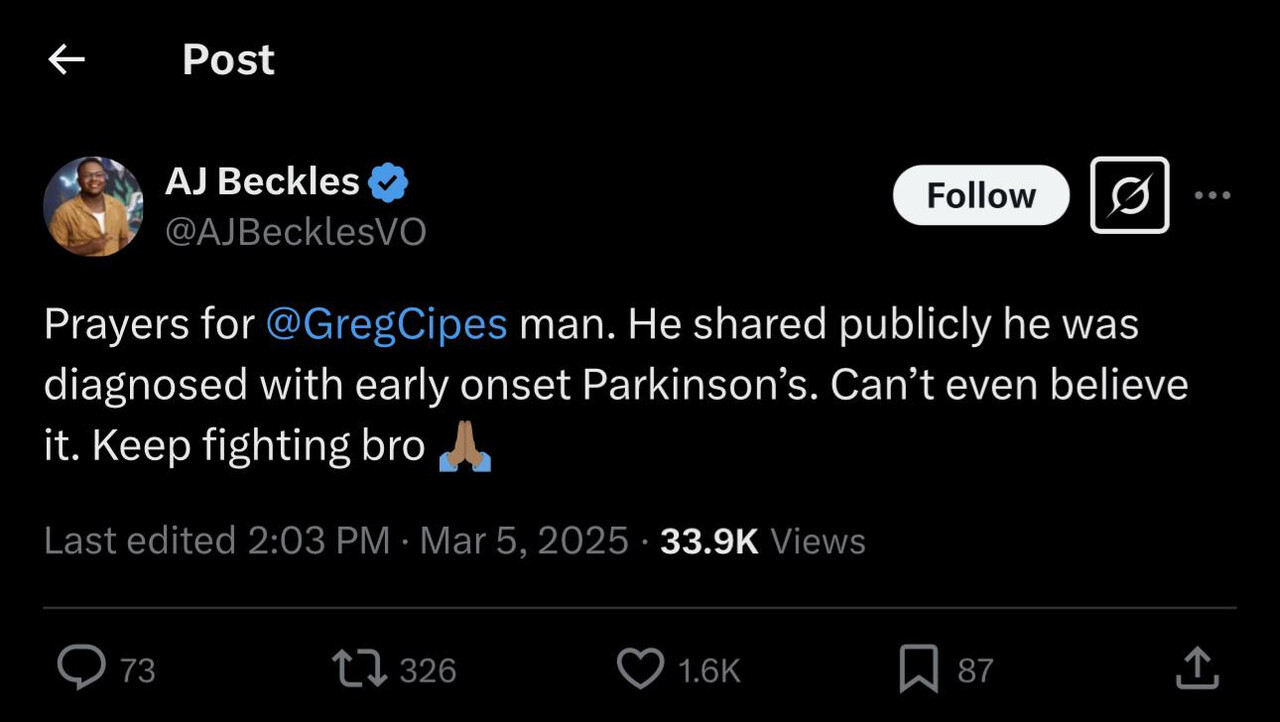Open the @AJBecklesVO handle
Image resolution: width=1280 pixels, height=722 pixels.
coord(295,232)
